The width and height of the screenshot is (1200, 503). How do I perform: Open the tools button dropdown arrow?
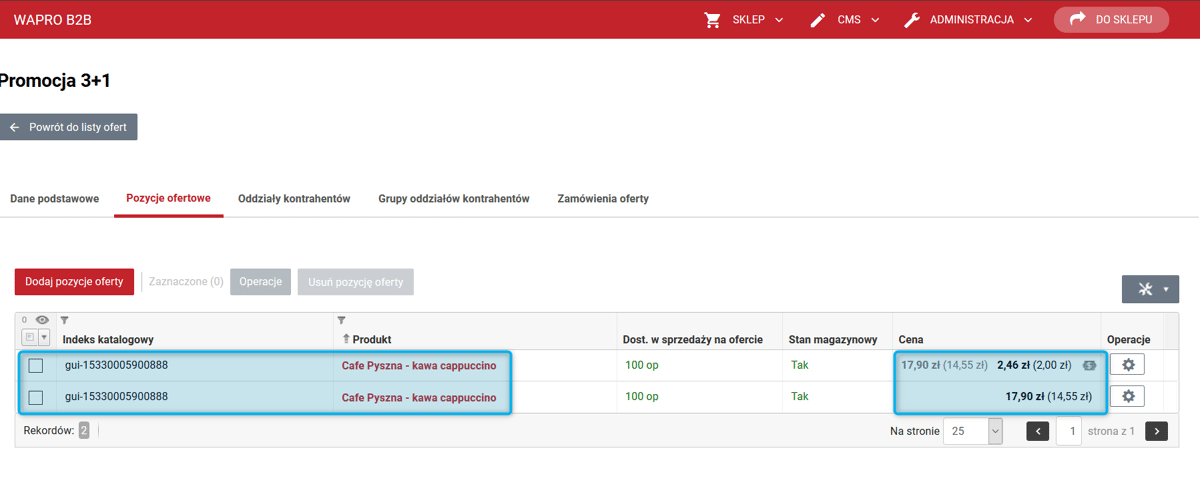[1165, 289]
